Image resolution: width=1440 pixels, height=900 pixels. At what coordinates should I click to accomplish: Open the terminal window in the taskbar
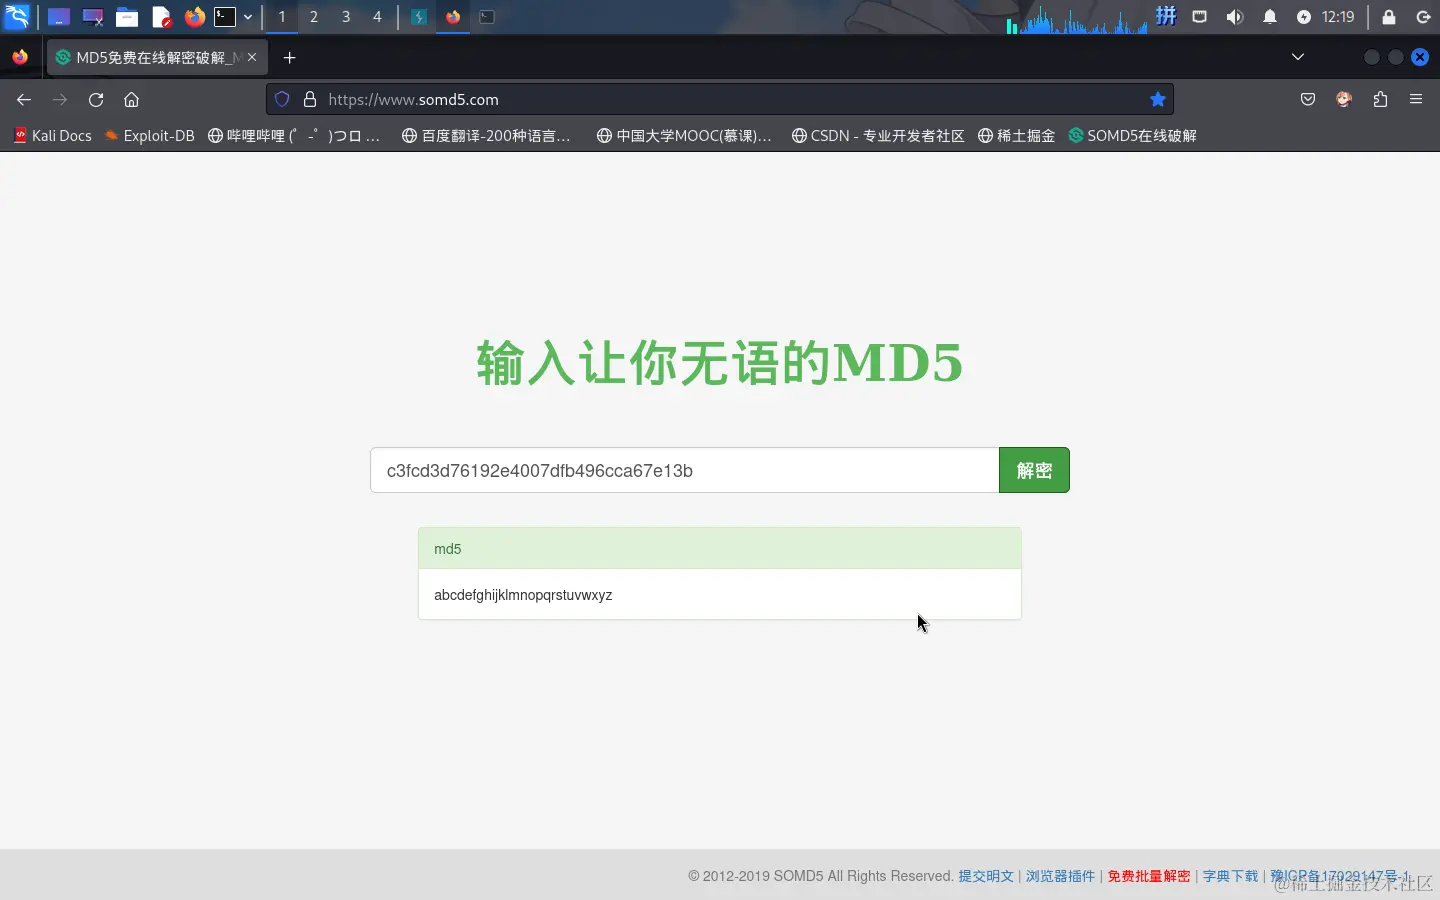point(487,17)
